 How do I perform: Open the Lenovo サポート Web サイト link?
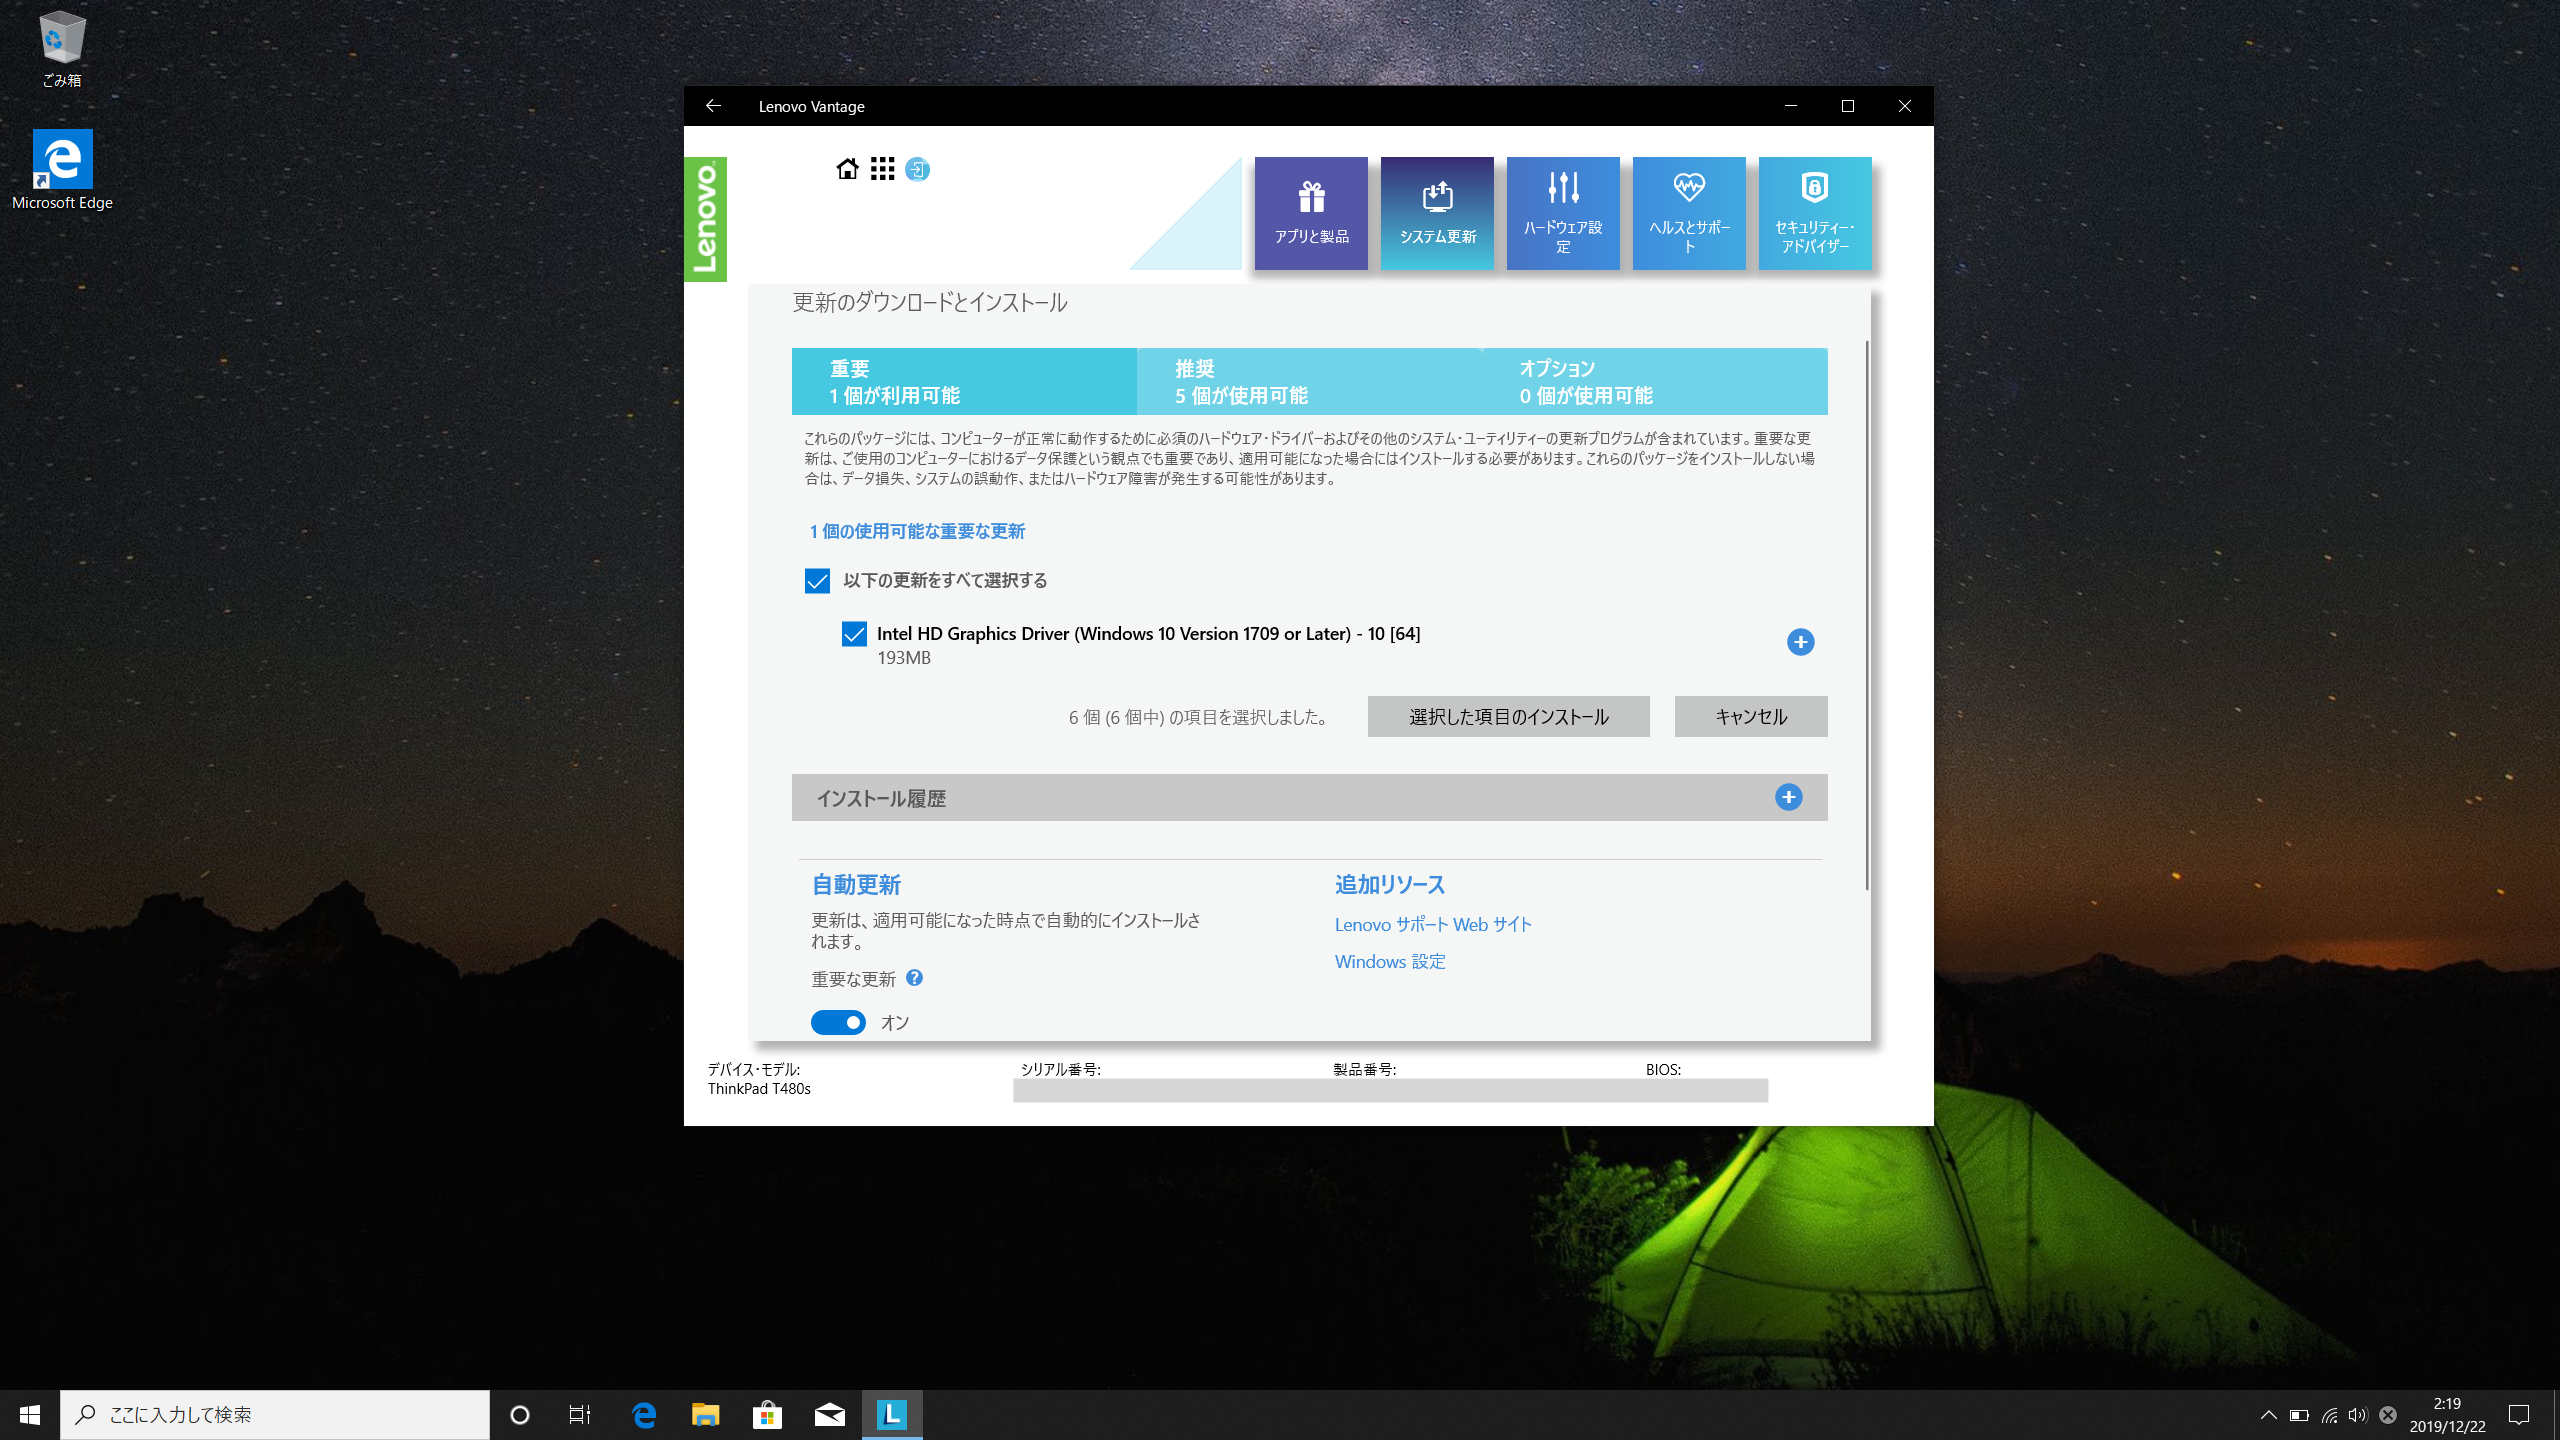(x=1433, y=924)
